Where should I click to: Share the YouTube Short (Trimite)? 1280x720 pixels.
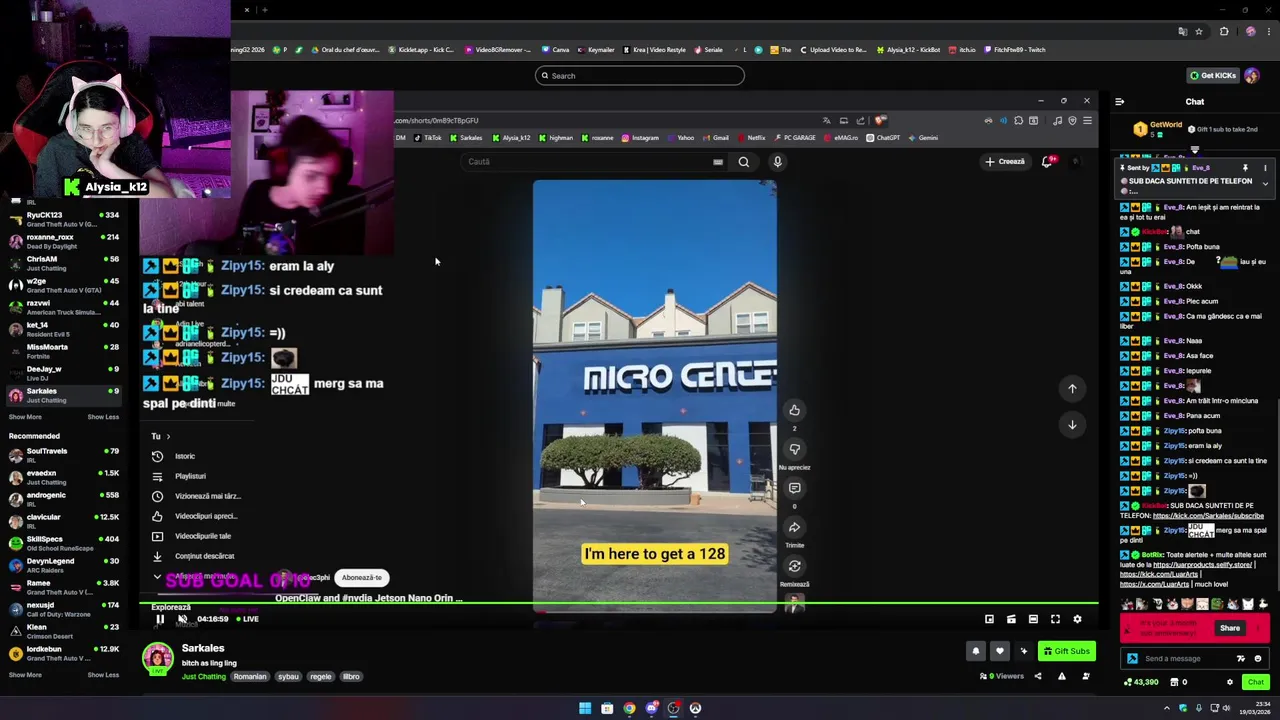[794, 527]
